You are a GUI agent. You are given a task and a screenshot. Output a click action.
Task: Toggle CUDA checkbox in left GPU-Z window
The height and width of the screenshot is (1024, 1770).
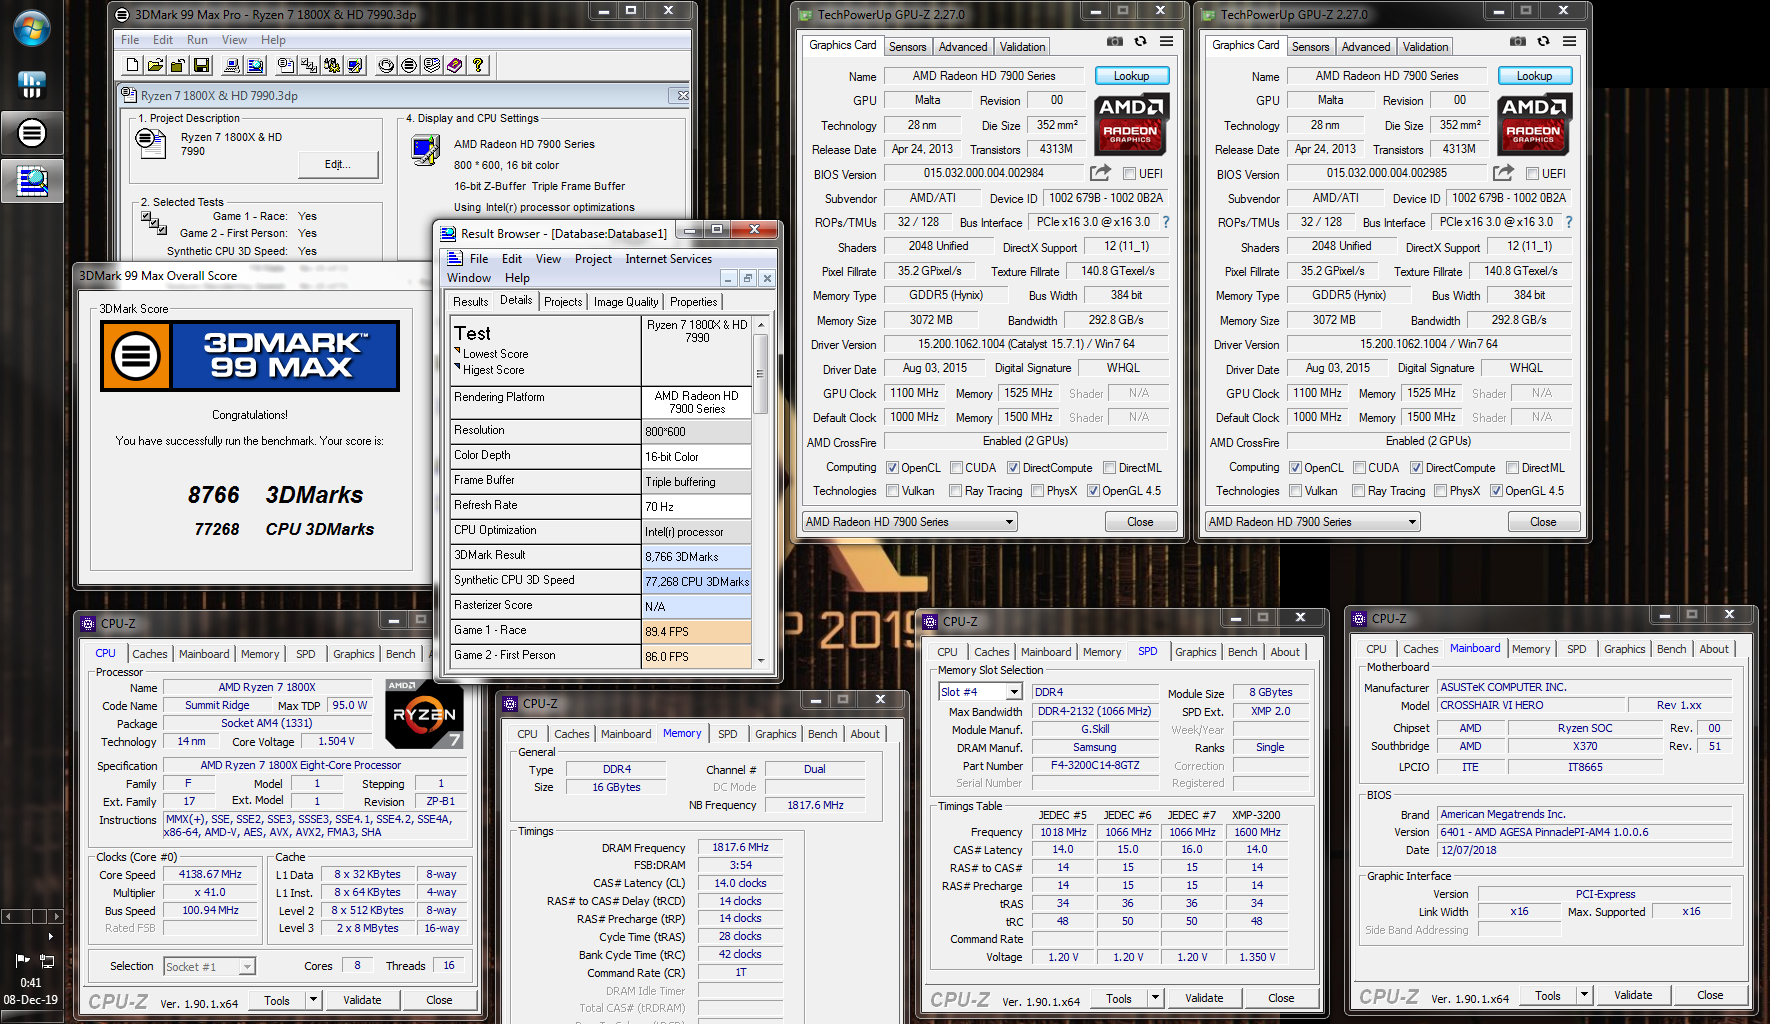coord(956,468)
